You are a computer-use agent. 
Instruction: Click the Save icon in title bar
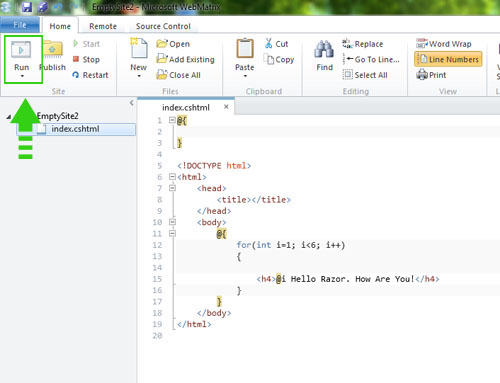coord(27,7)
